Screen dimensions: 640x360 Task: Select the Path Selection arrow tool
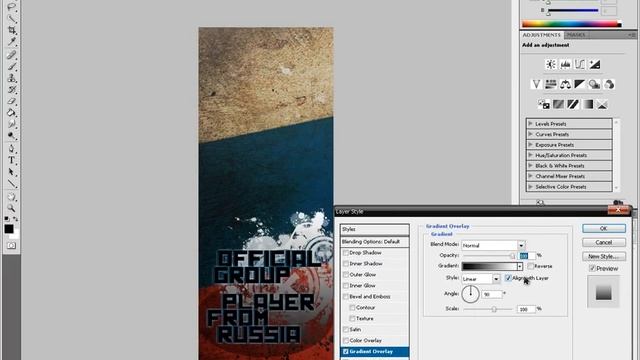point(12,172)
